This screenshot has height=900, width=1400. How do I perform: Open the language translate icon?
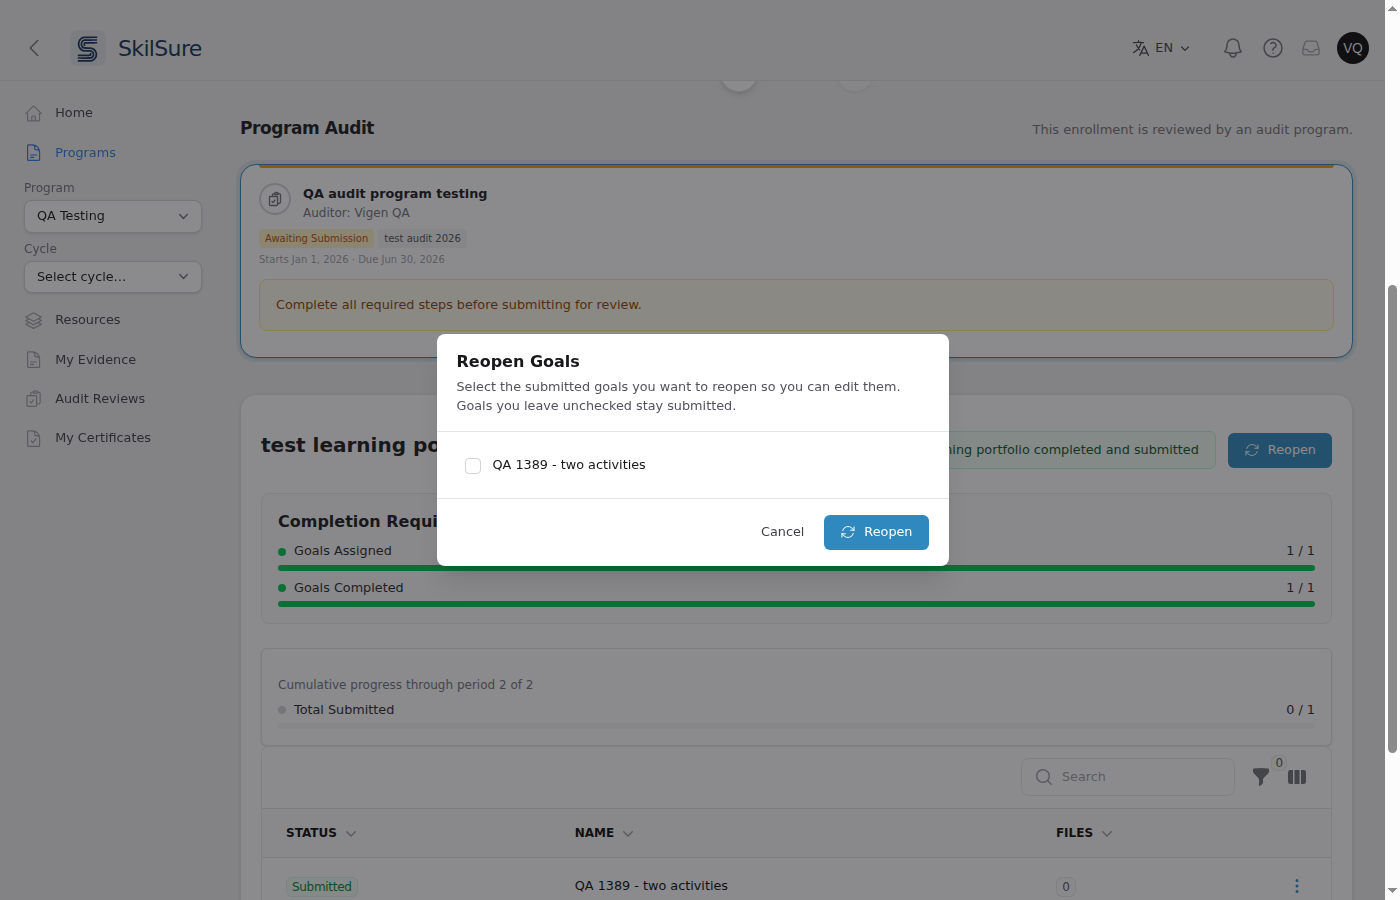1141,48
